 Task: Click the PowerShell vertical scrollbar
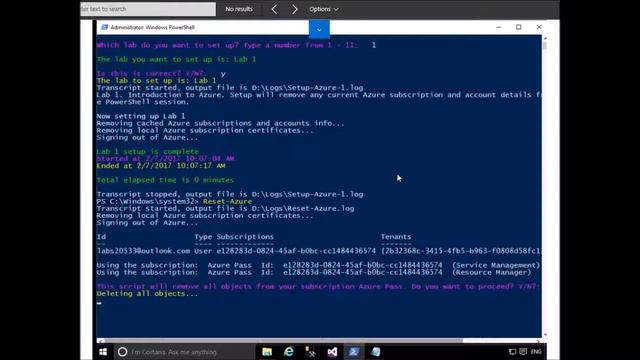(x=545, y=46)
